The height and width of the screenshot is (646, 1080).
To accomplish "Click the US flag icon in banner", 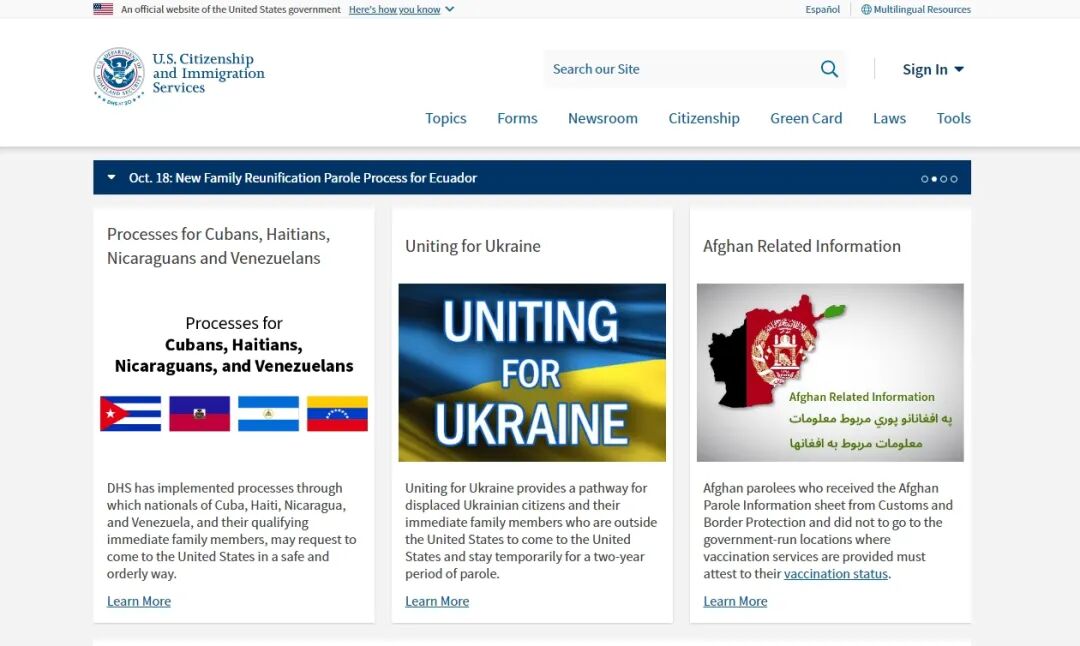I will click(103, 9).
